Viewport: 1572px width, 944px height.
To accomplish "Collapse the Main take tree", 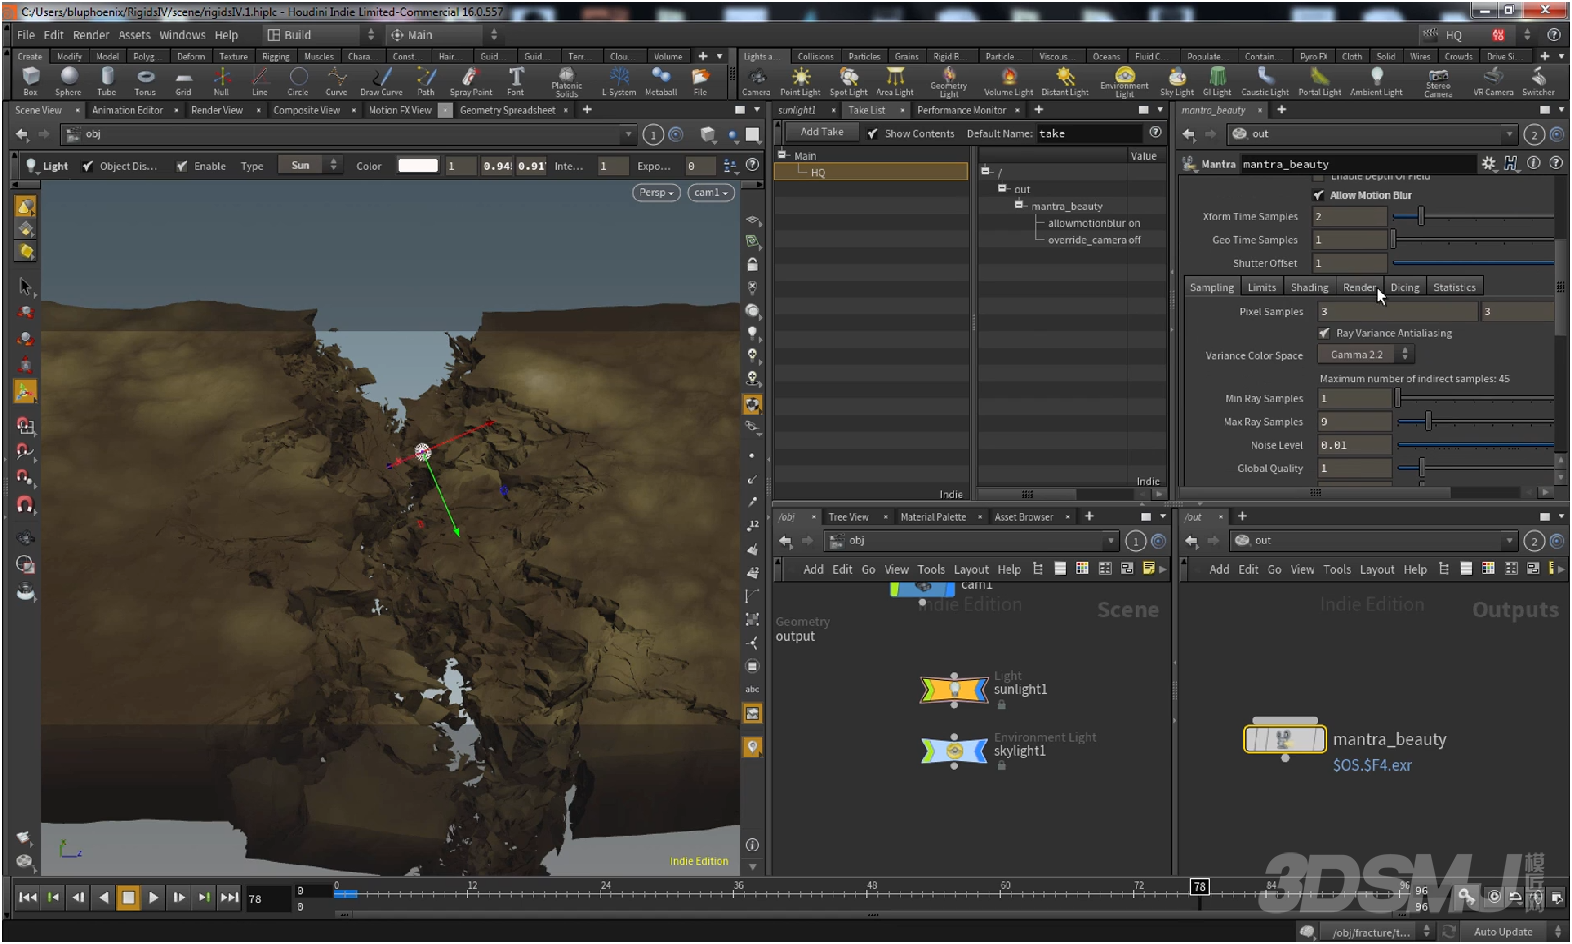I will 782,155.
